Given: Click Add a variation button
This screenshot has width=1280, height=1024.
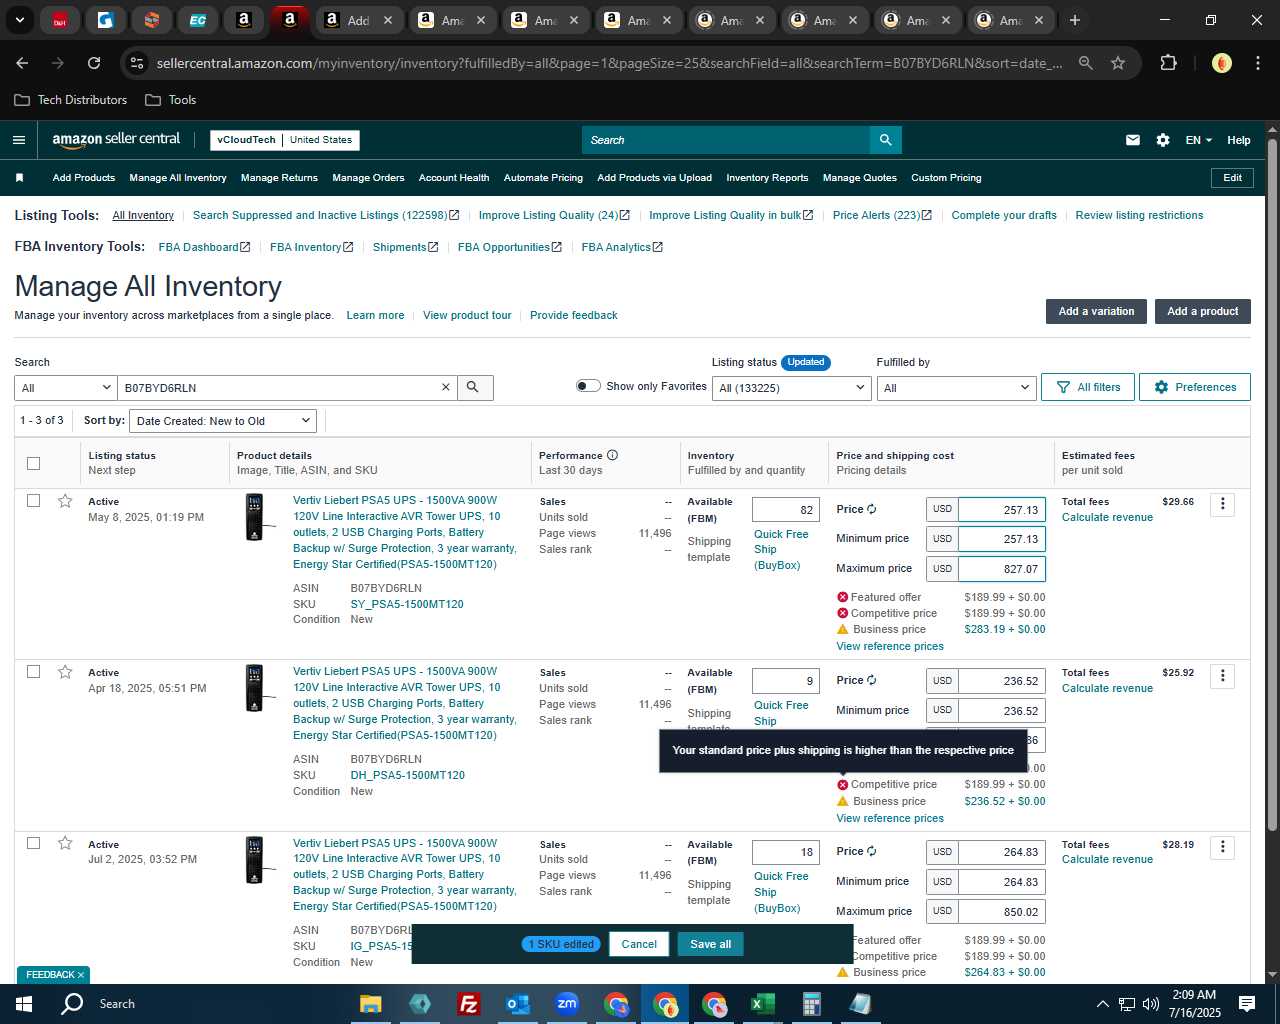Looking at the screenshot, I should pyautogui.click(x=1096, y=311).
